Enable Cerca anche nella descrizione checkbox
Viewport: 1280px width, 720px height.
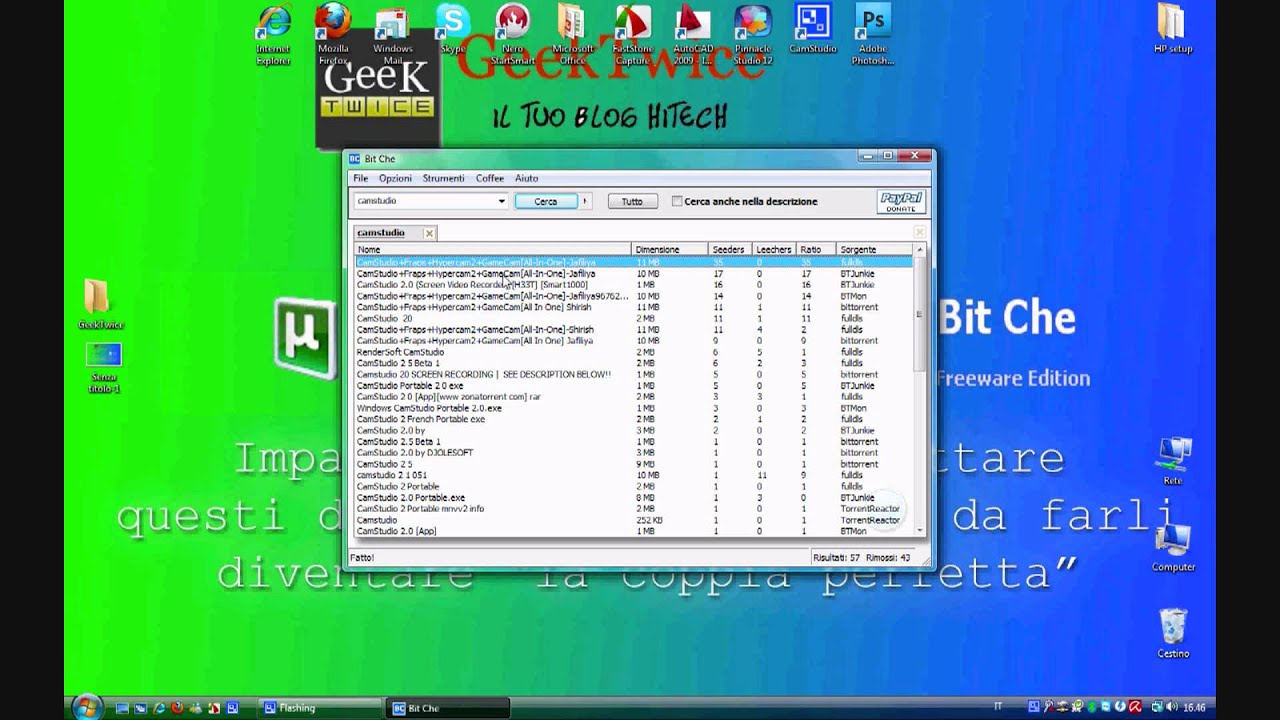677,201
